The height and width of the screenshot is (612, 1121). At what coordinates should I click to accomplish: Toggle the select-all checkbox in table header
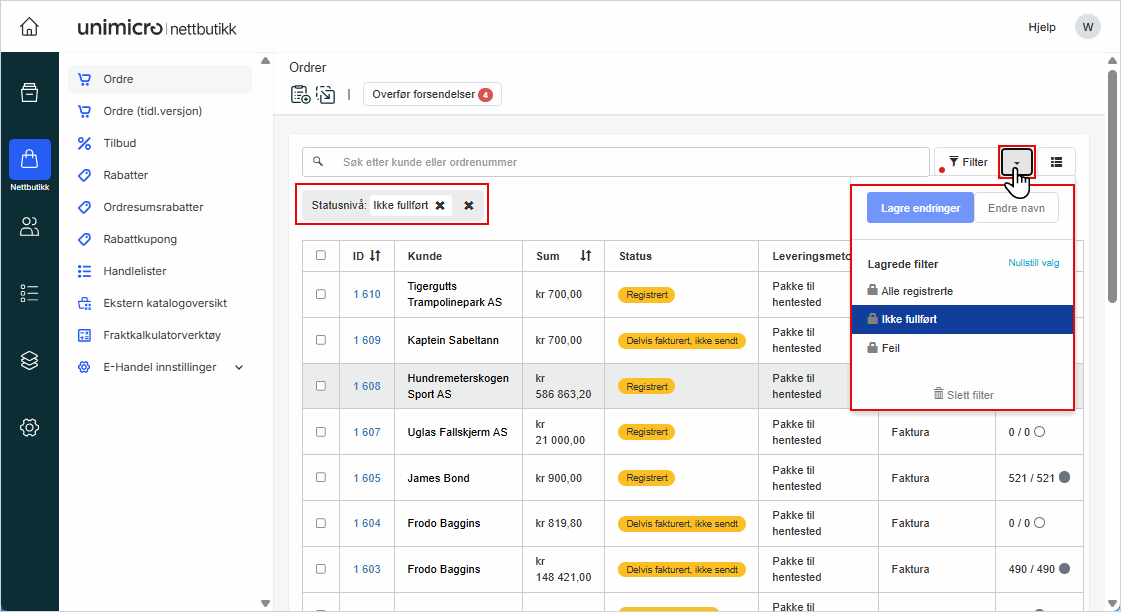tap(321, 256)
